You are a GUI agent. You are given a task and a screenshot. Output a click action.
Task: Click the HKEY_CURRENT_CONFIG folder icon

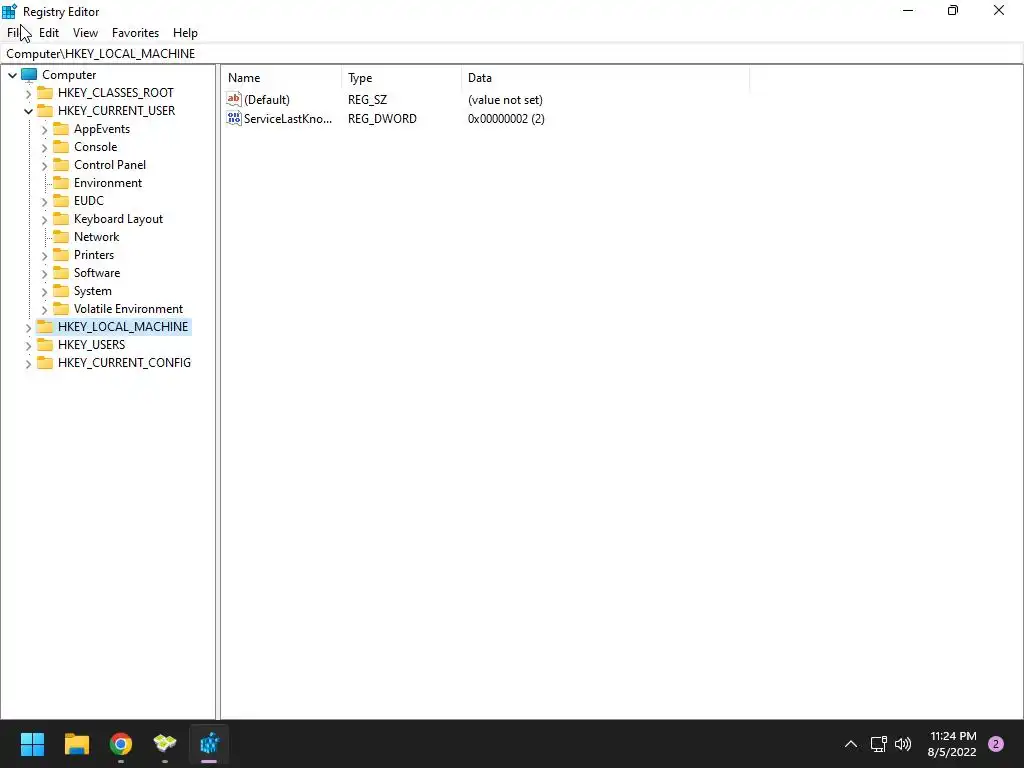click(x=45, y=362)
